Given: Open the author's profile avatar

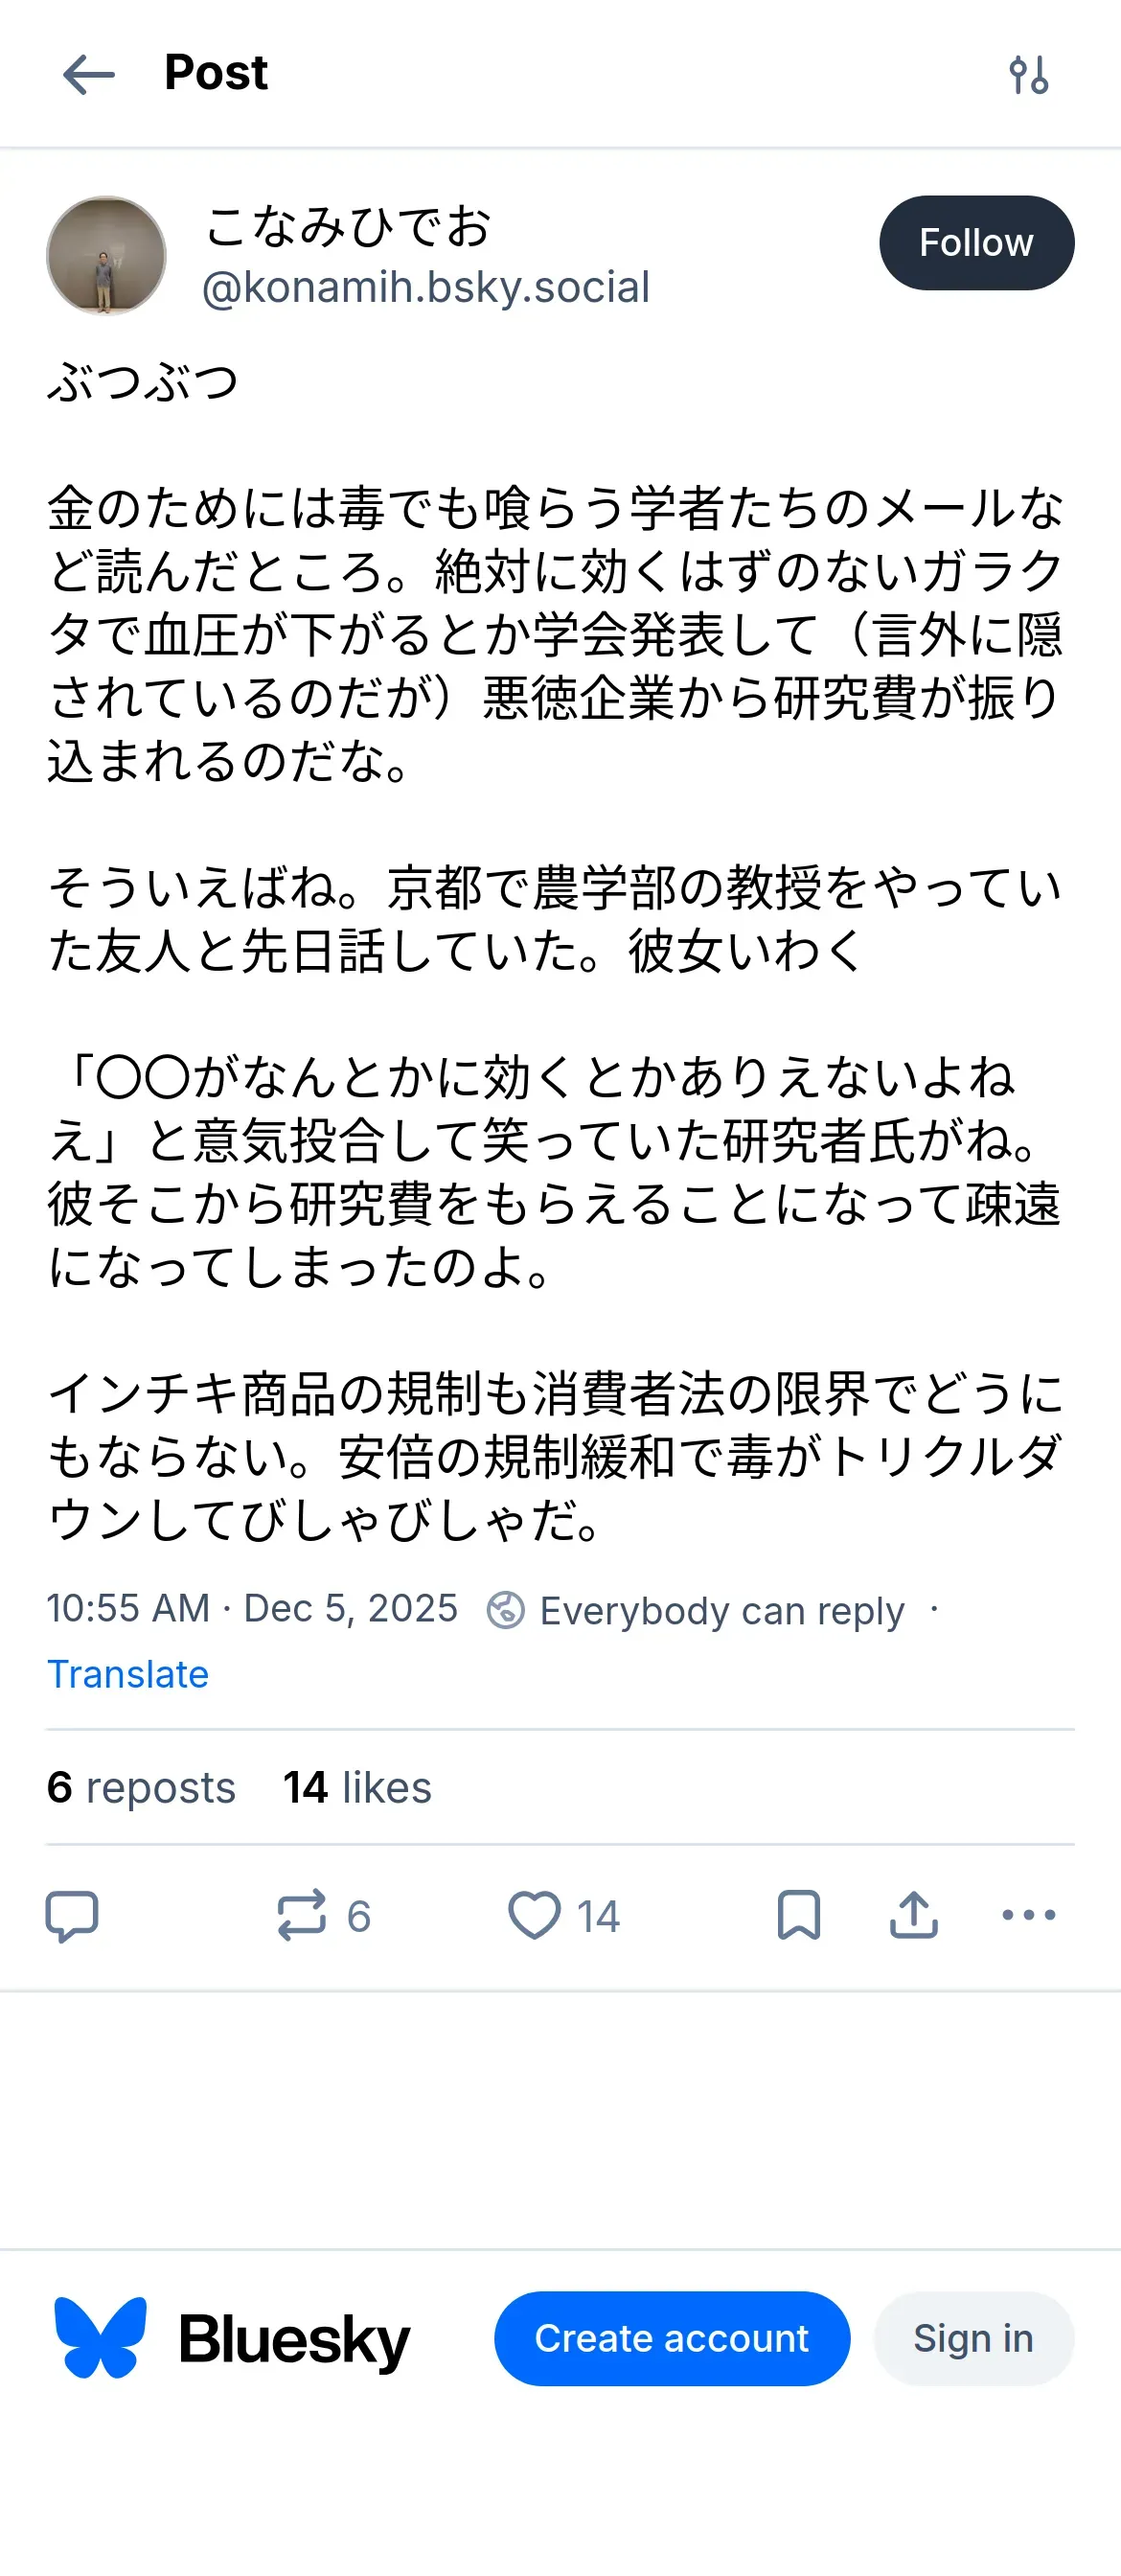Looking at the screenshot, I should (106, 255).
